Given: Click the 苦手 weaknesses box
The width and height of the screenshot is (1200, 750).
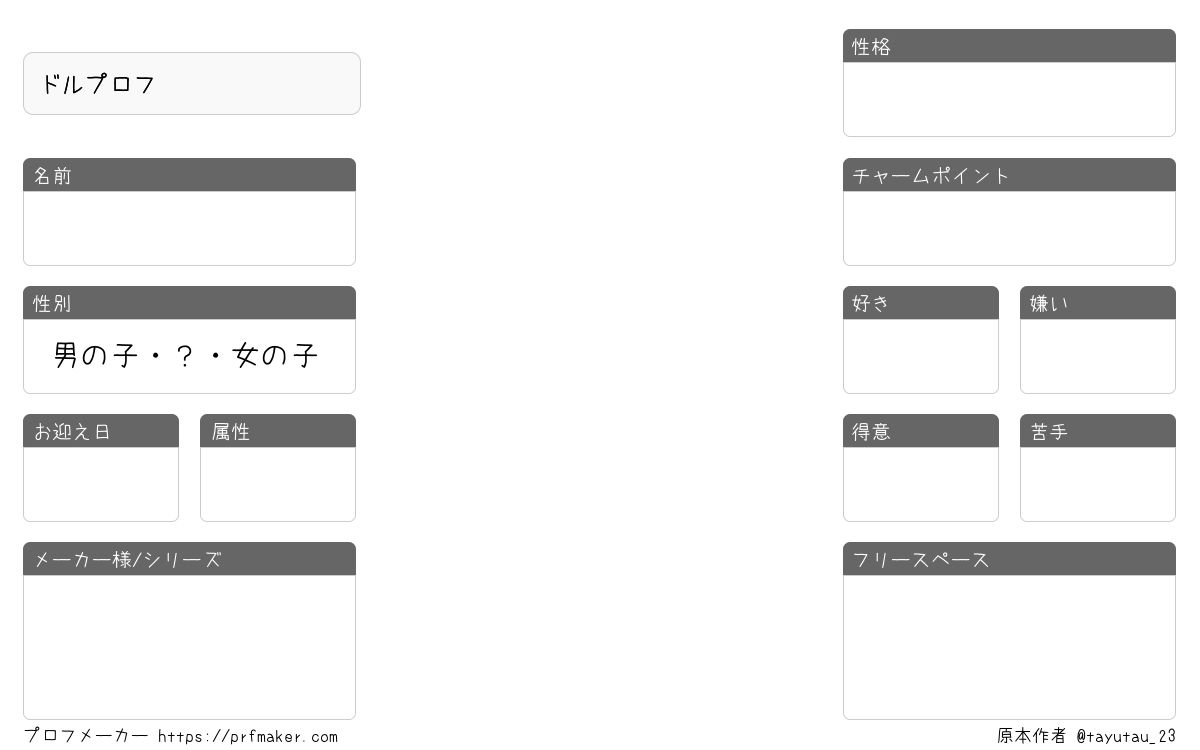Looking at the screenshot, I should tap(1098, 484).
